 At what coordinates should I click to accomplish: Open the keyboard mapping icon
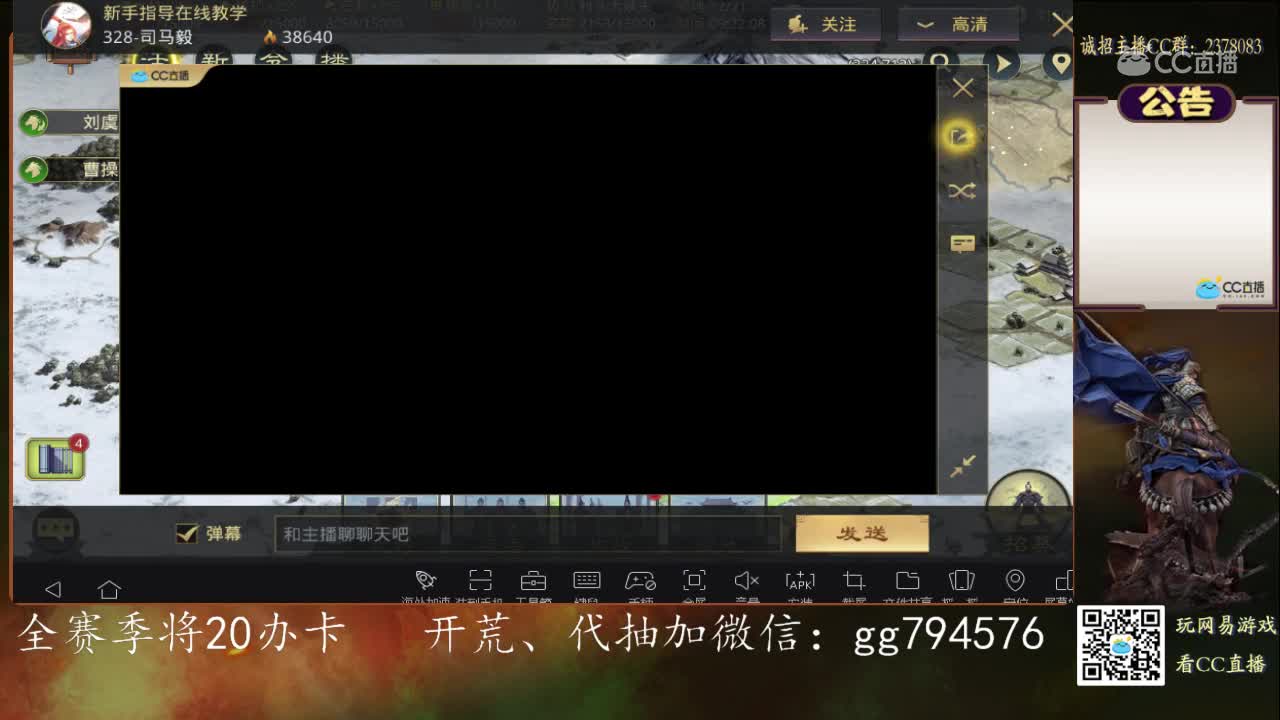tap(587, 581)
